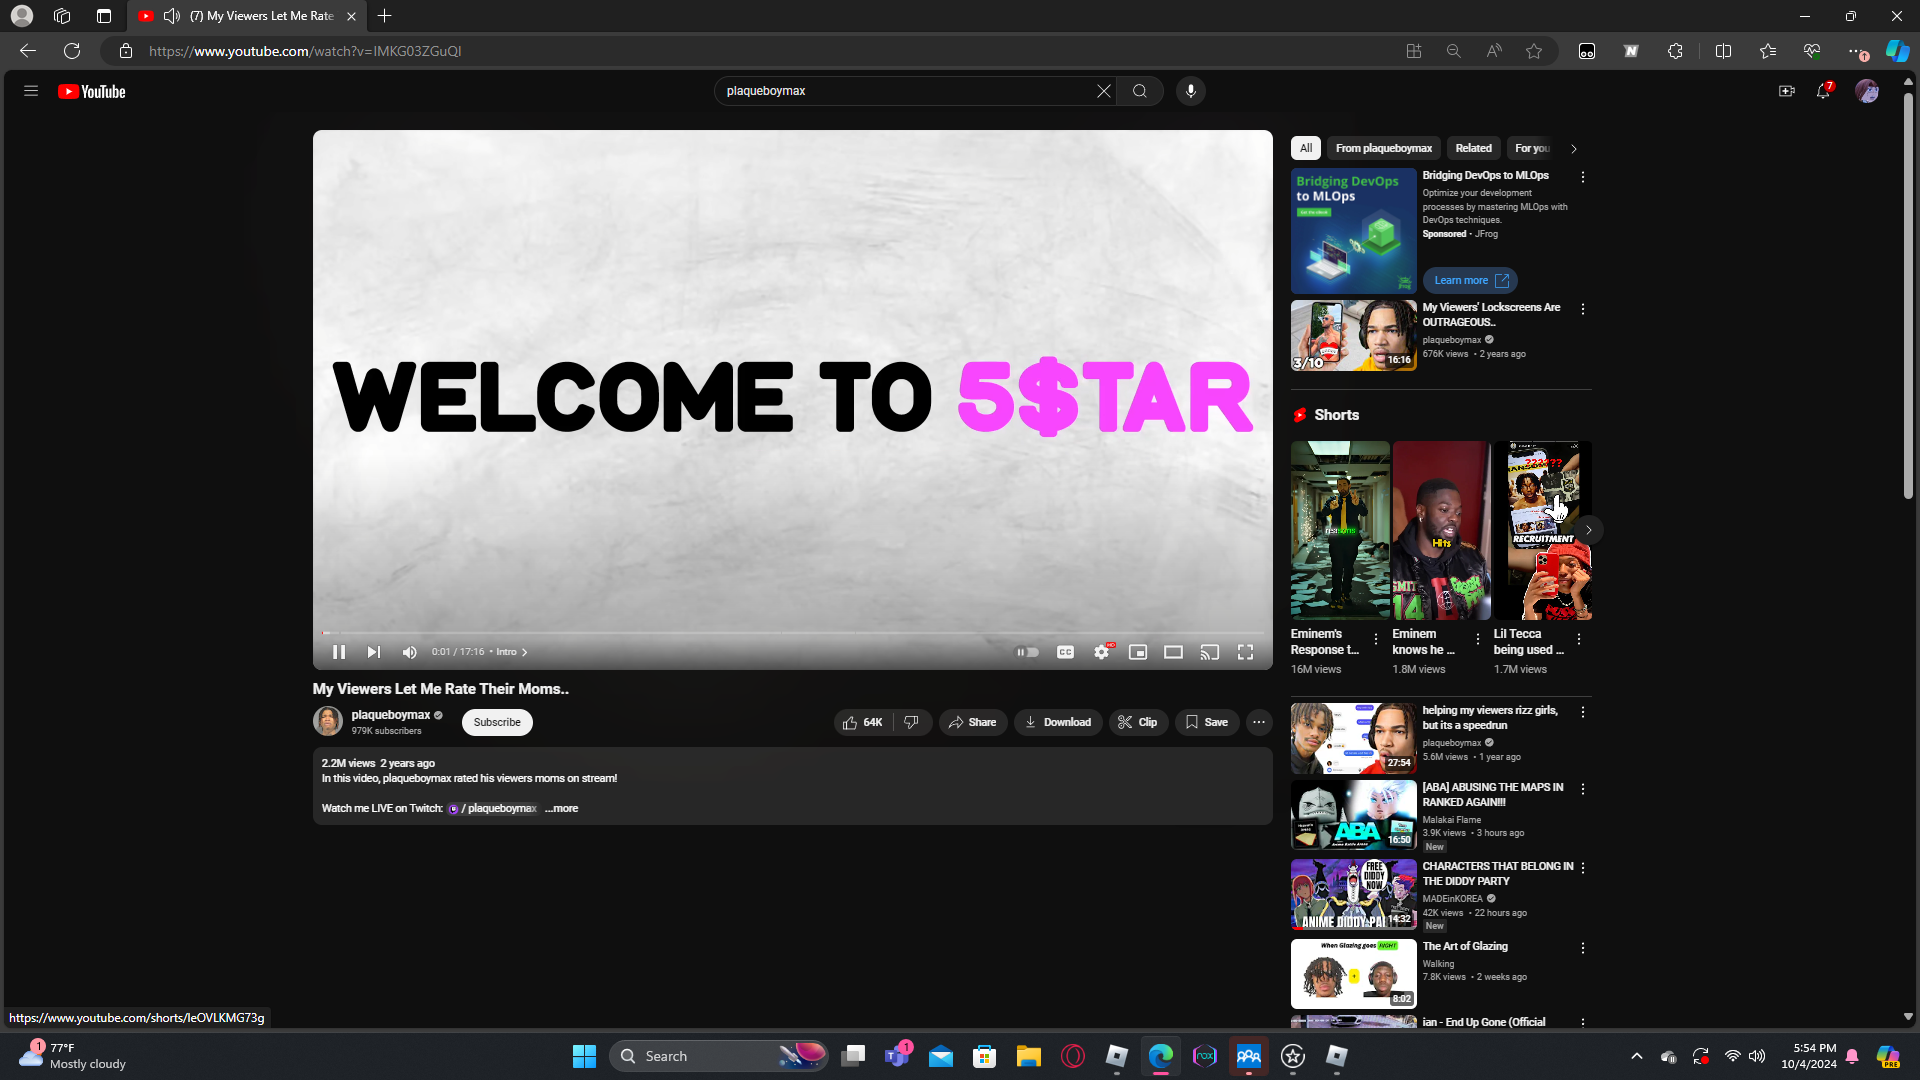This screenshot has height=1080, width=1920.
Task: Open options for Eminem knows short
Action: coord(1478,639)
